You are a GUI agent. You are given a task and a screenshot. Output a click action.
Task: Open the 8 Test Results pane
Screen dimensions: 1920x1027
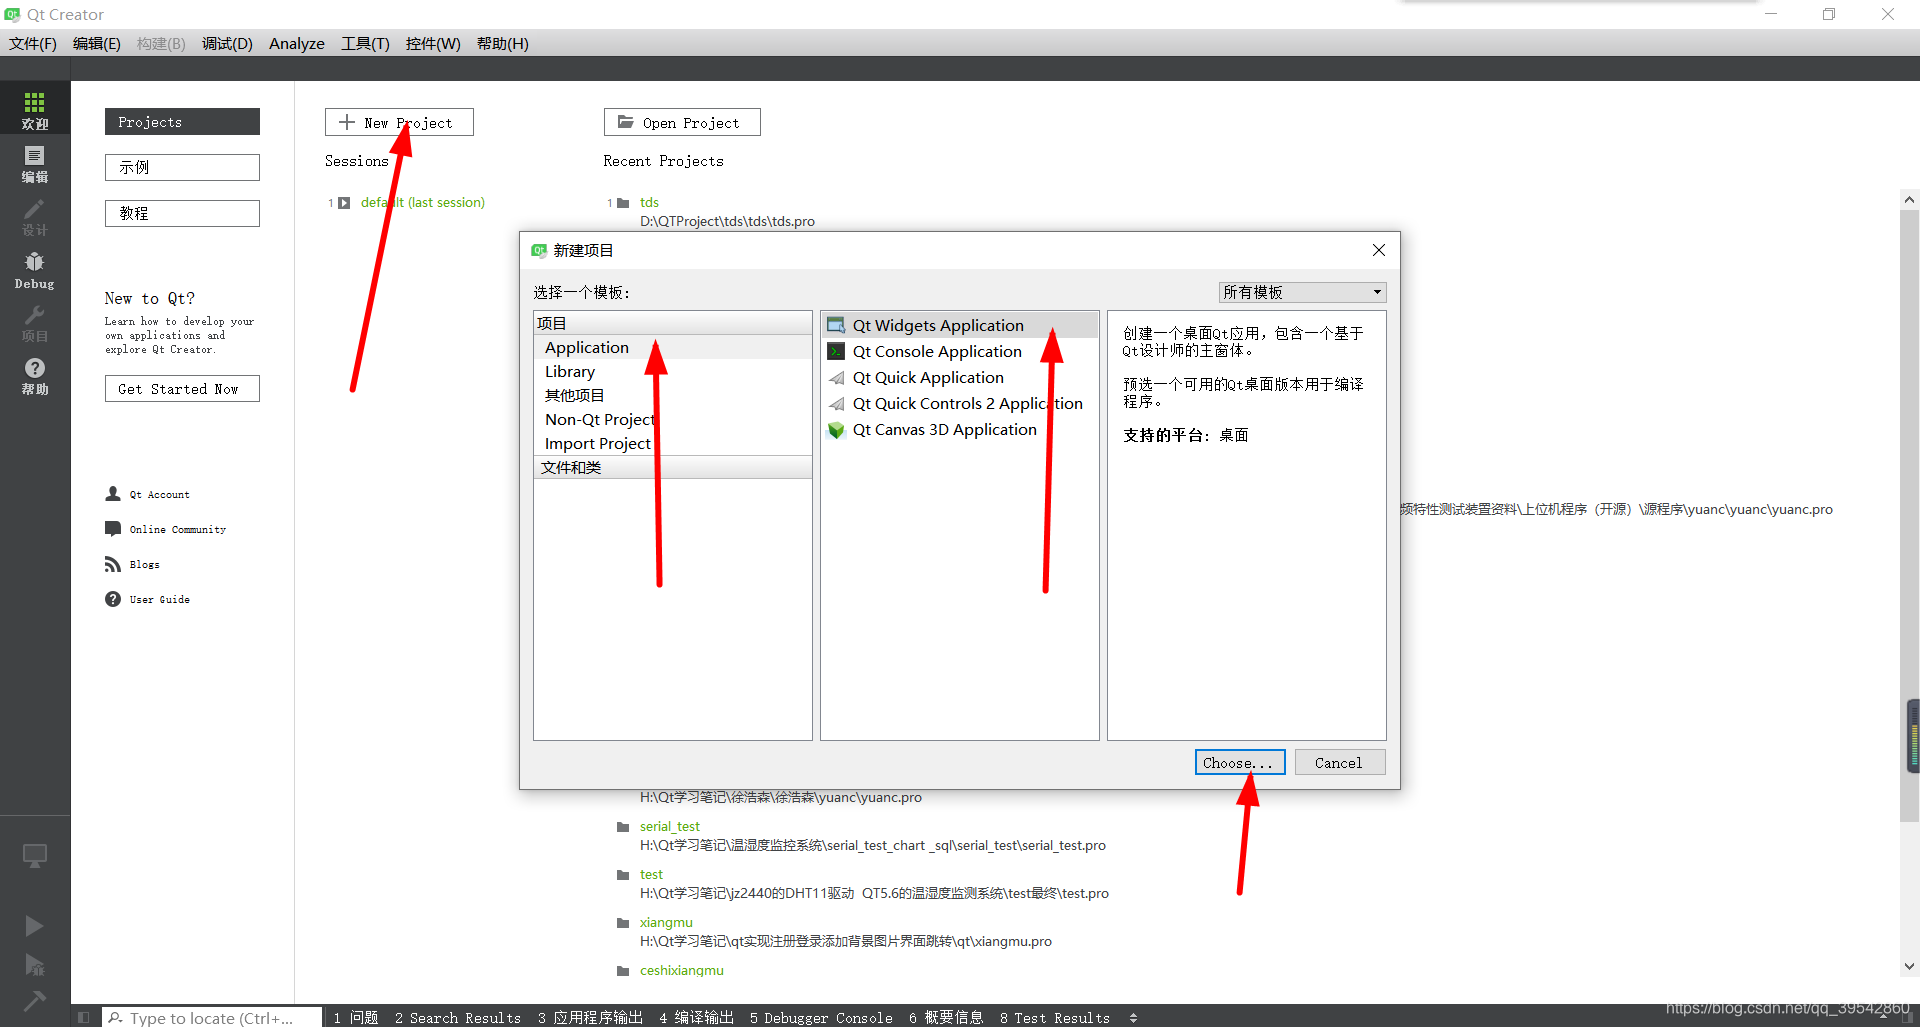pos(1055,1017)
